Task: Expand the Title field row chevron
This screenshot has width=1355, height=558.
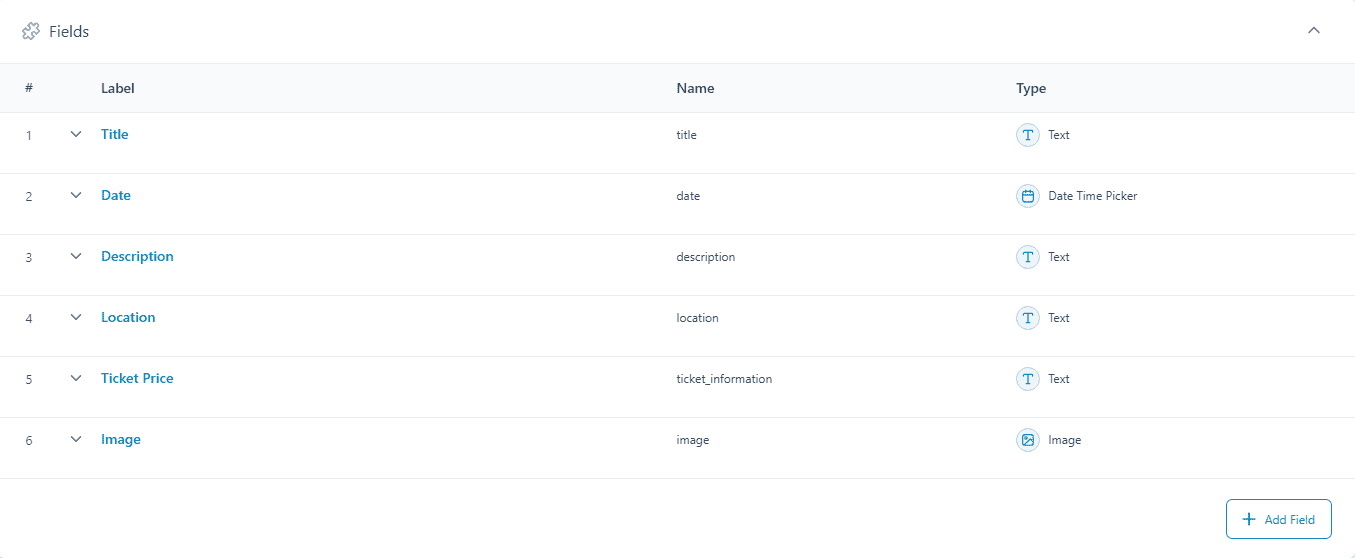Action: pyautogui.click(x=76, y=134)
